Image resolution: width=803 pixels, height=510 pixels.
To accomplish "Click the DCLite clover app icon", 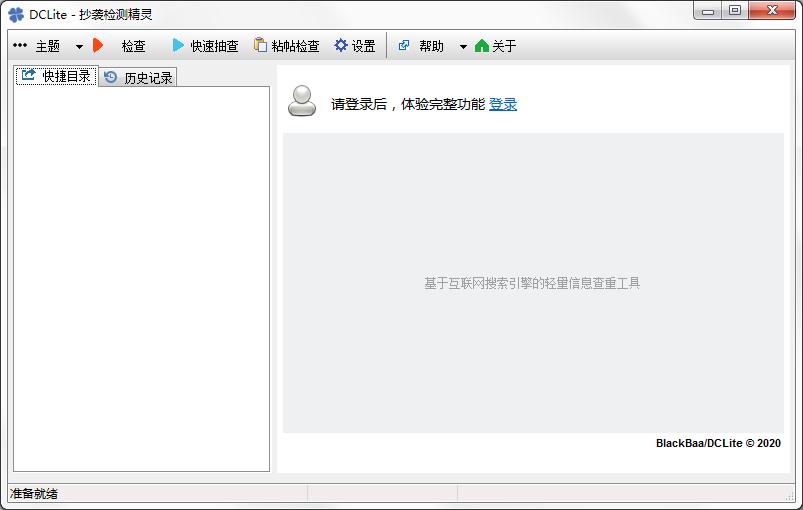I will point(16,14).
